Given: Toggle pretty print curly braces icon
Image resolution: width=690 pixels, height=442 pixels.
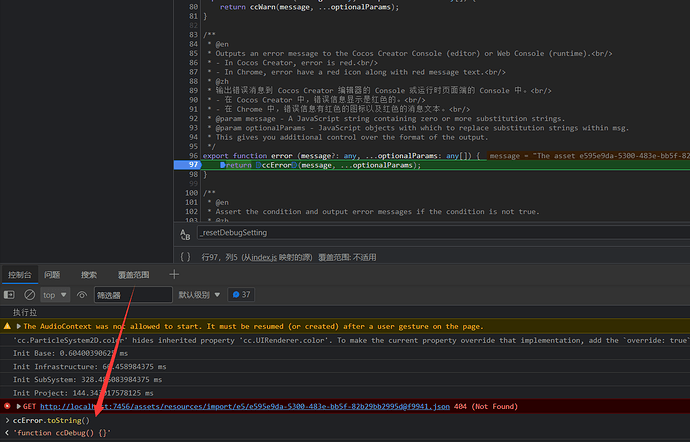Looking at the screenshot, I should click(185, 257).
